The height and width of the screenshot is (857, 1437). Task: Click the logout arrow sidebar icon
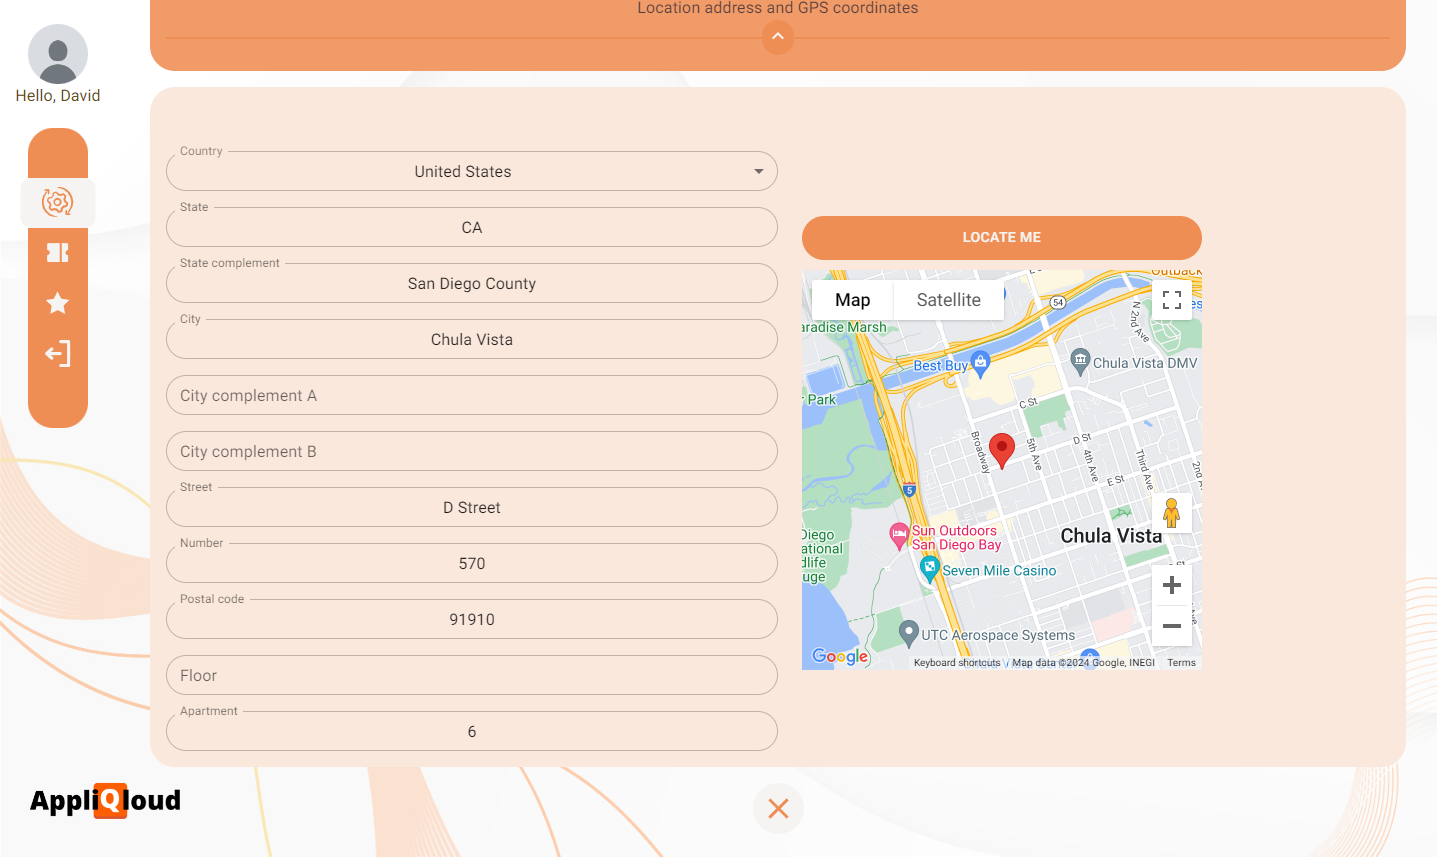[x=58, y=354]
